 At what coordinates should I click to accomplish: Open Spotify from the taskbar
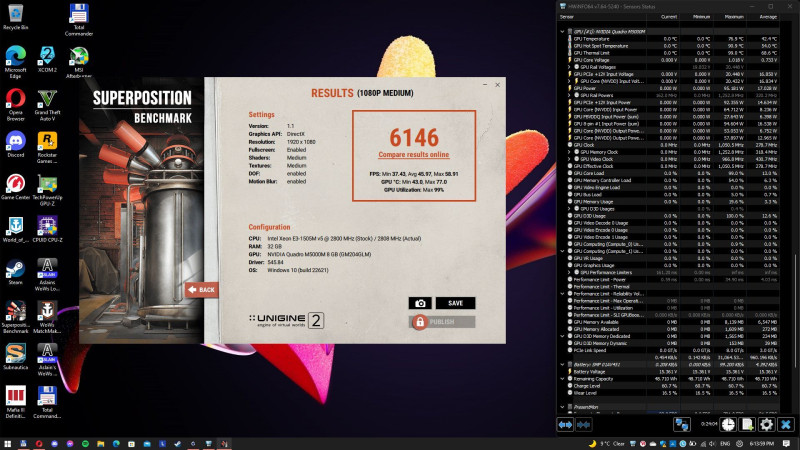(85, 444)
